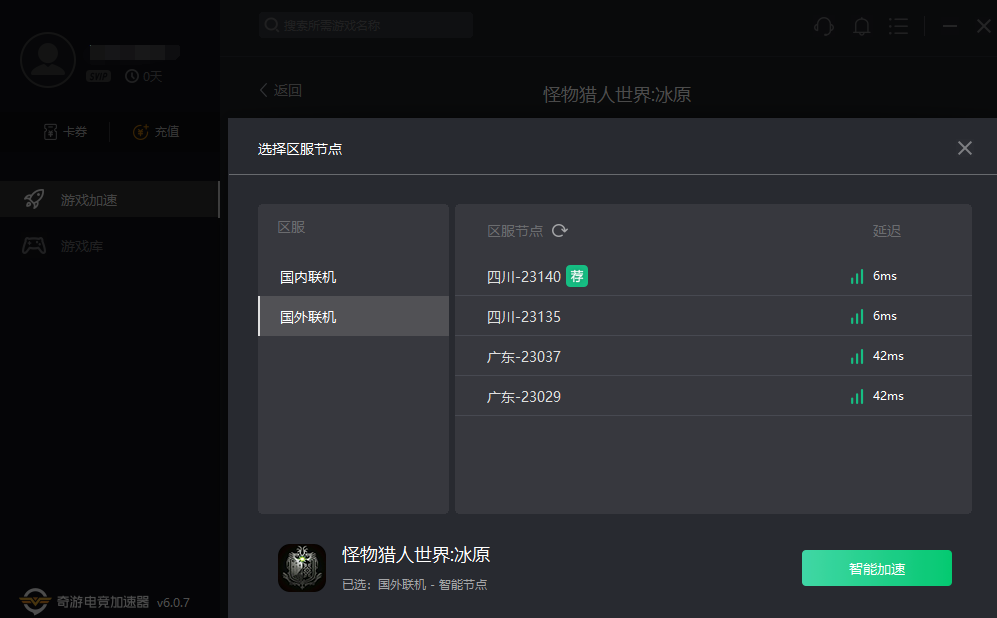997x618 pixels.
Task: Choose node 广东-23029
Action: [713, 396]
